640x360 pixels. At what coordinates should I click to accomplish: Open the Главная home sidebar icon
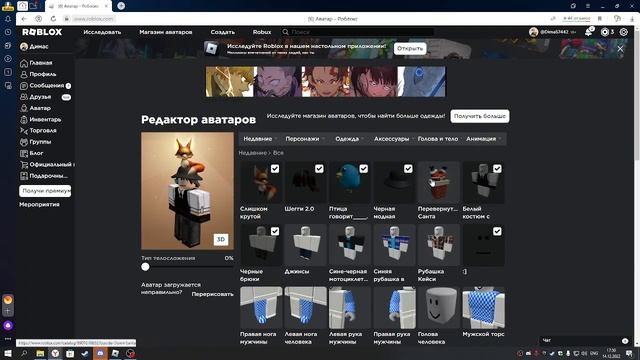click(x=24, y=63)
